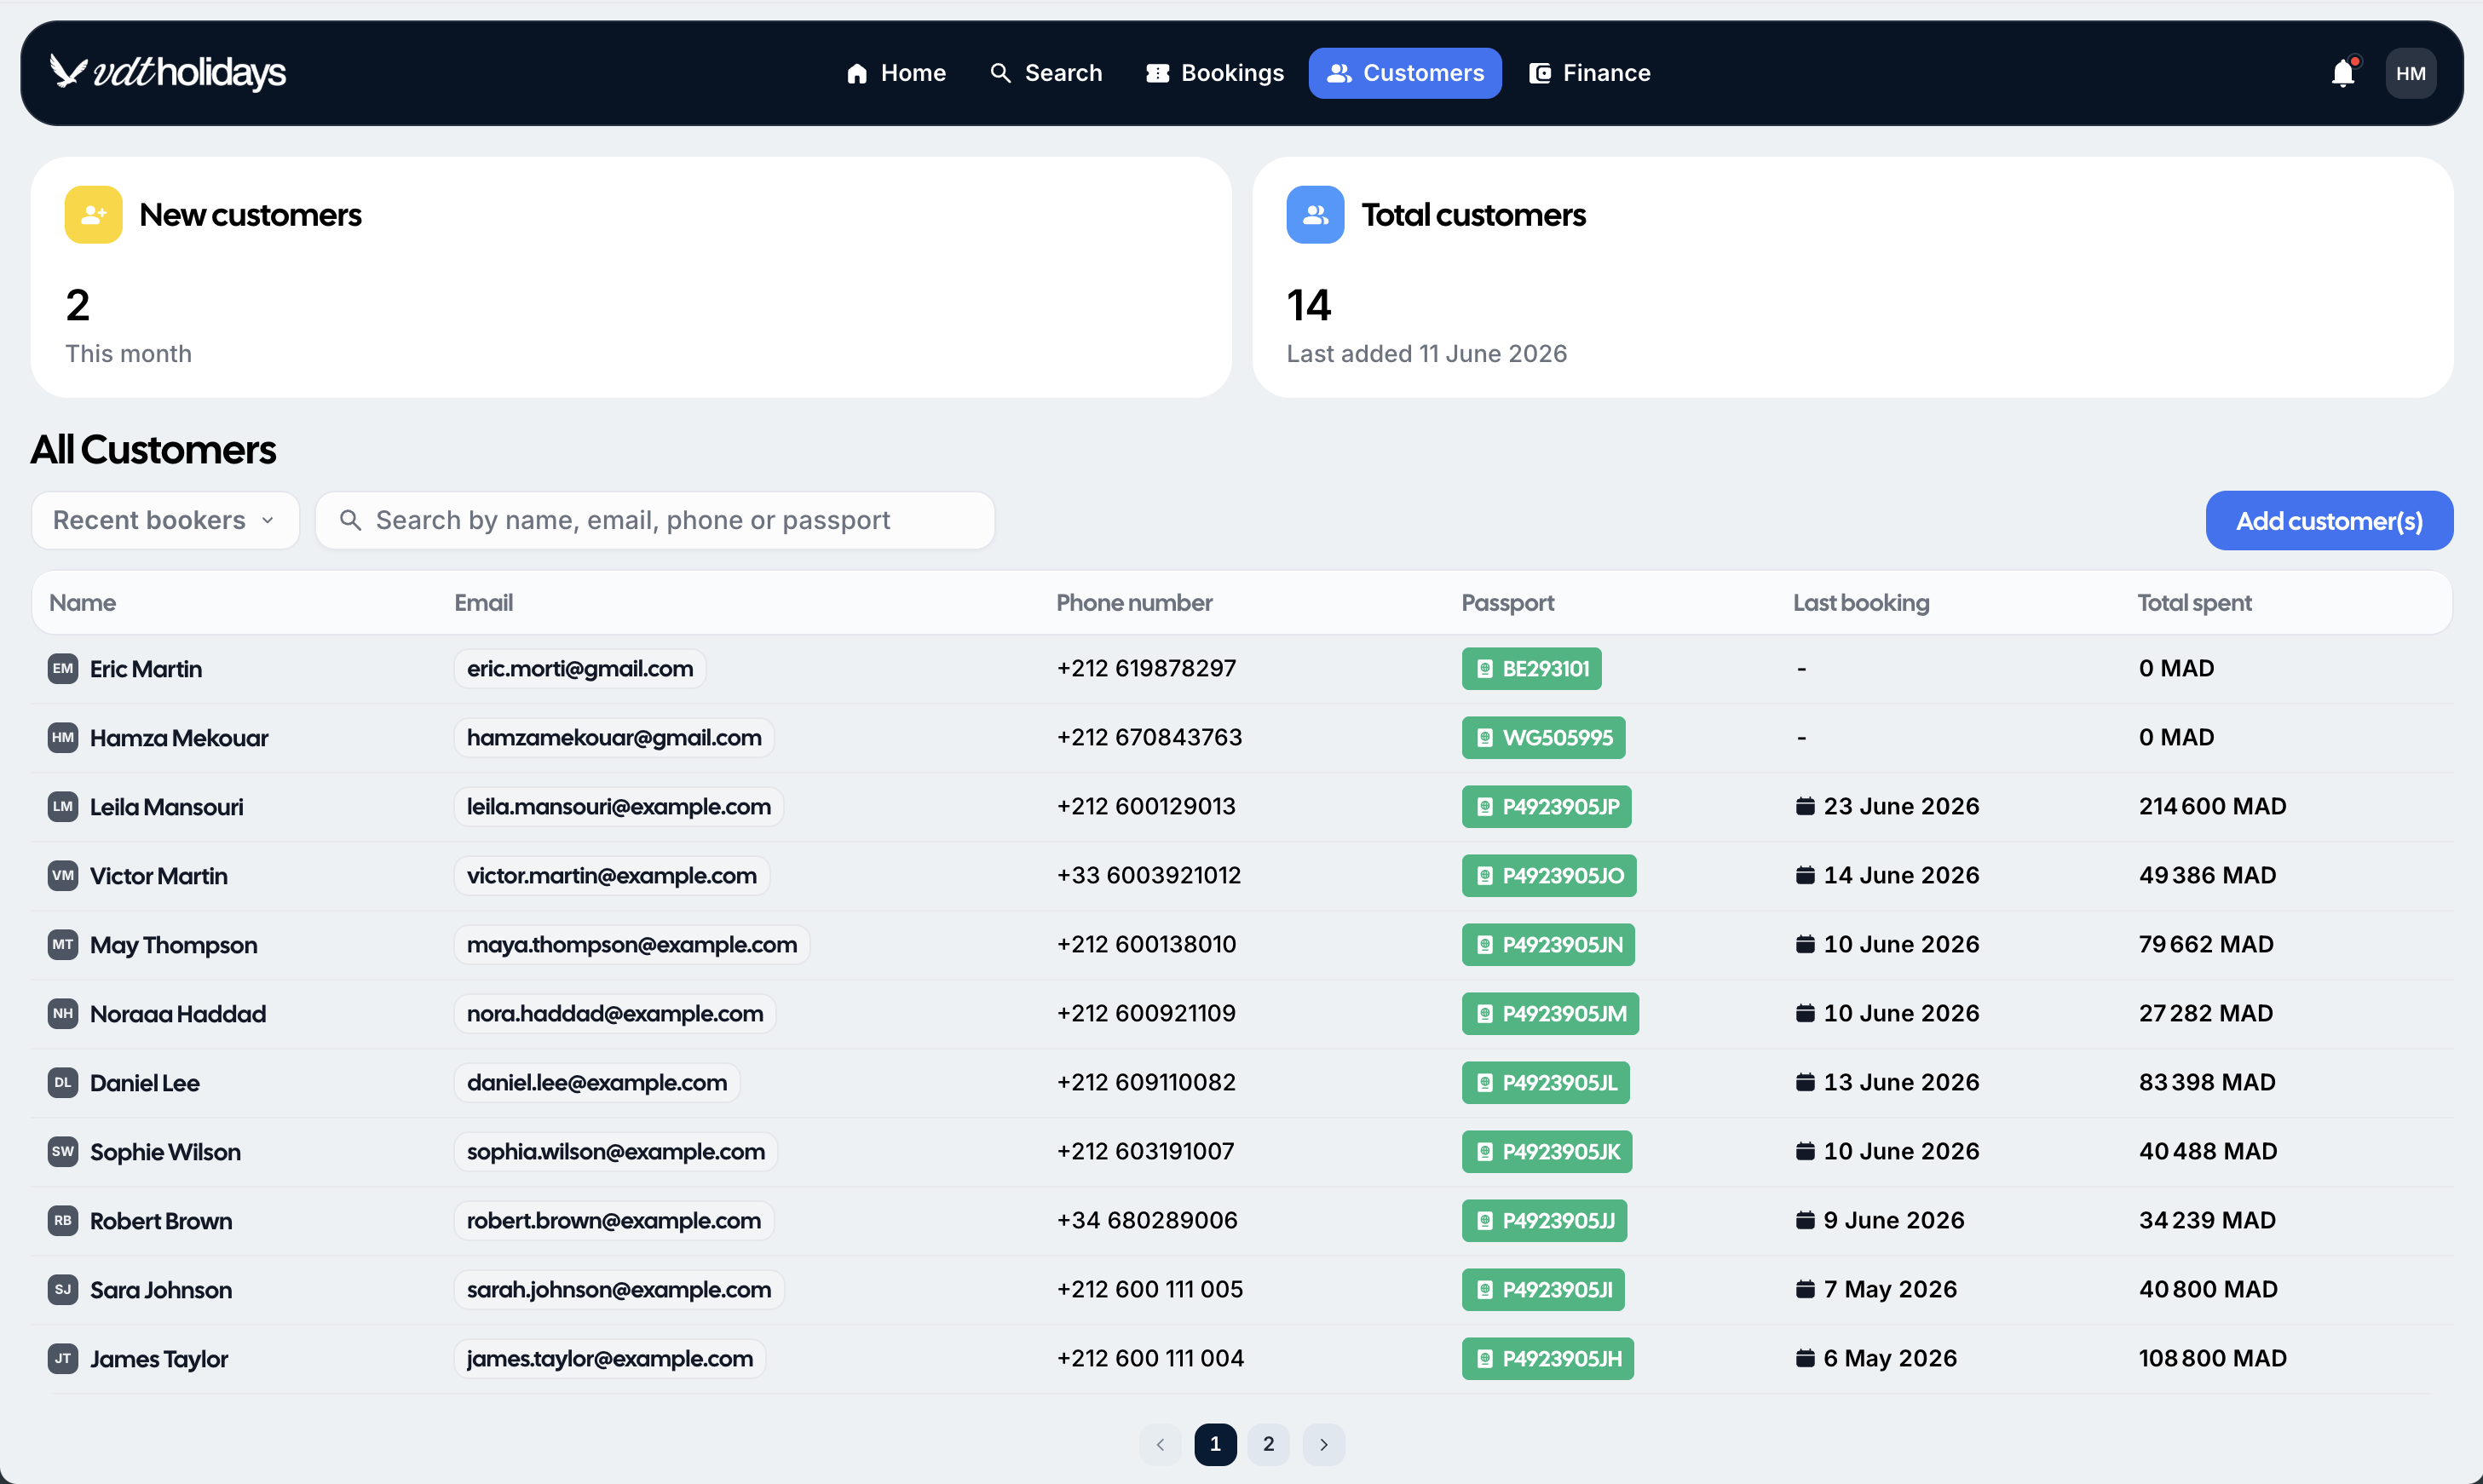Click phone number +33 6003921012

1148,875
